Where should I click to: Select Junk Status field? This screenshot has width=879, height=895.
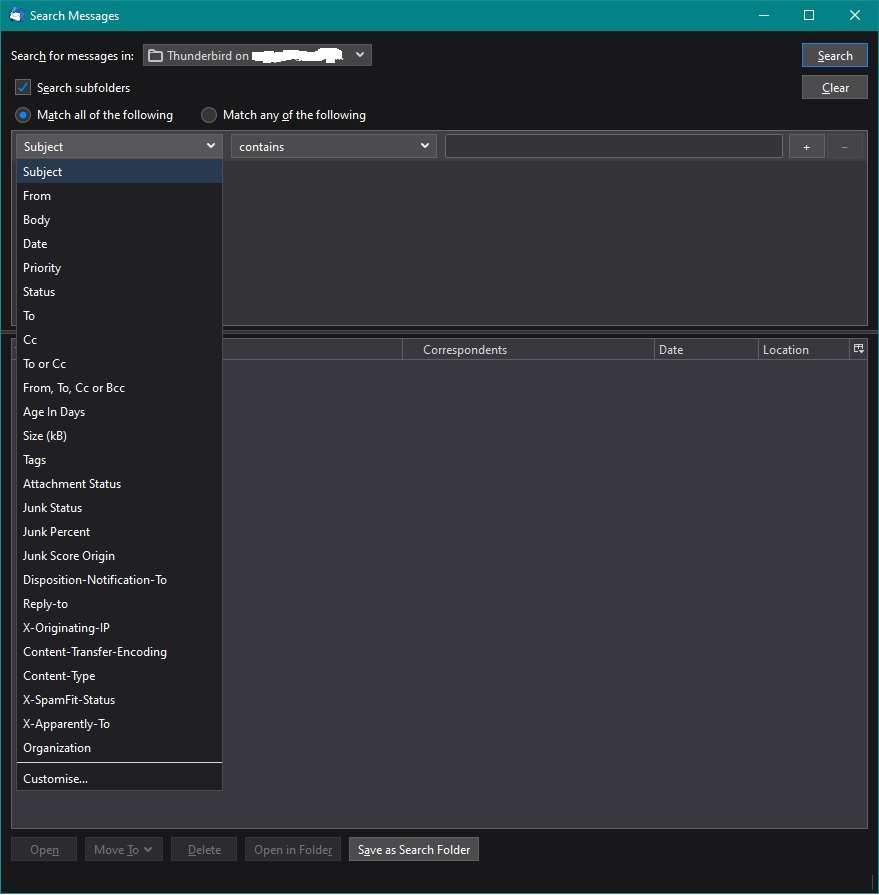119,507
